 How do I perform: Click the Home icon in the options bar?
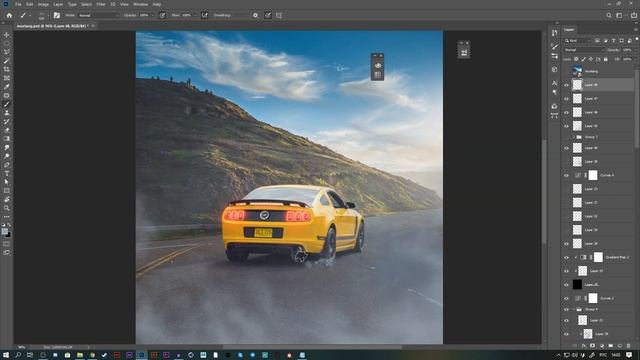[x=9, y=15]
